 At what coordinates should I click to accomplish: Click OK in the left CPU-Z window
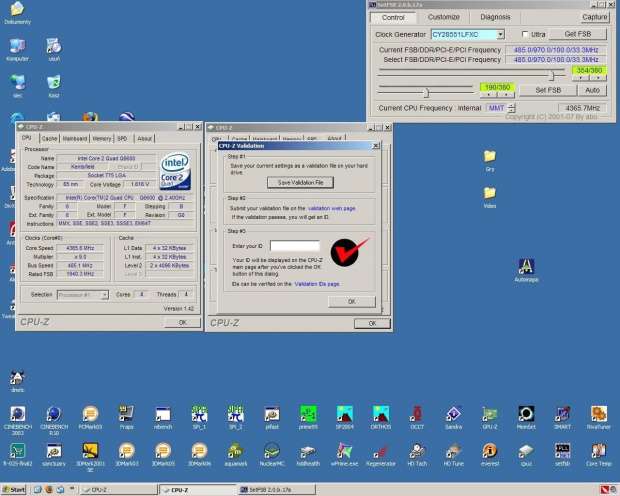[182, 322]
